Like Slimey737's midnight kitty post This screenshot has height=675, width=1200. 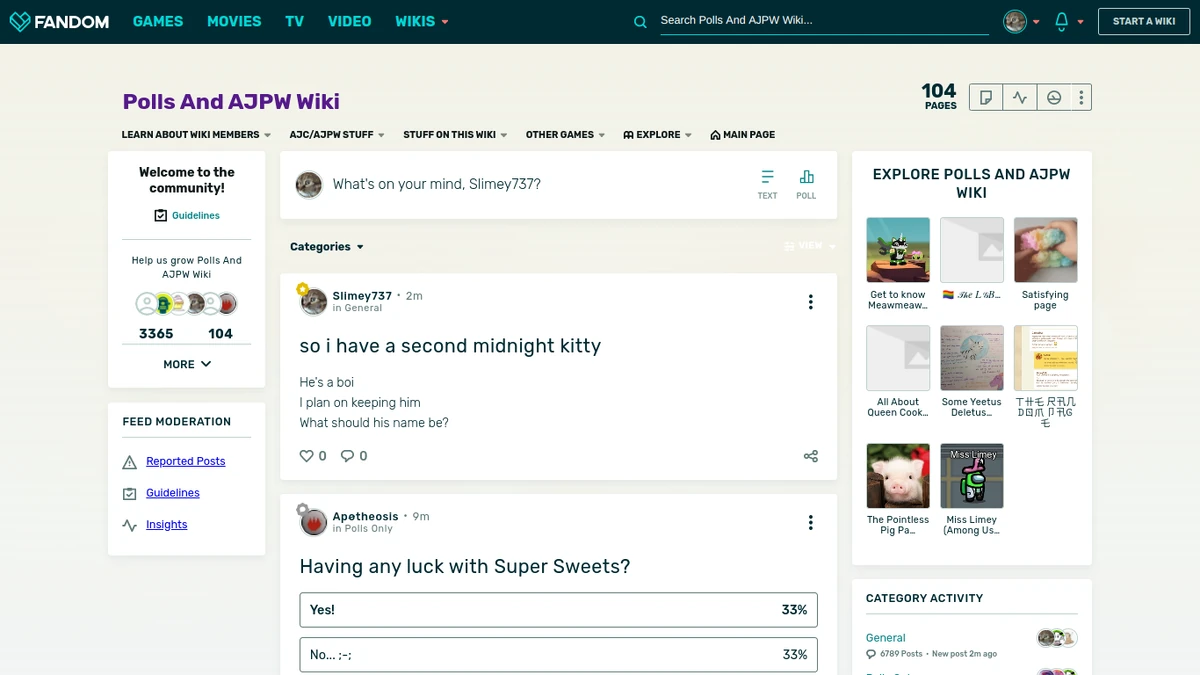pos(307,456)
